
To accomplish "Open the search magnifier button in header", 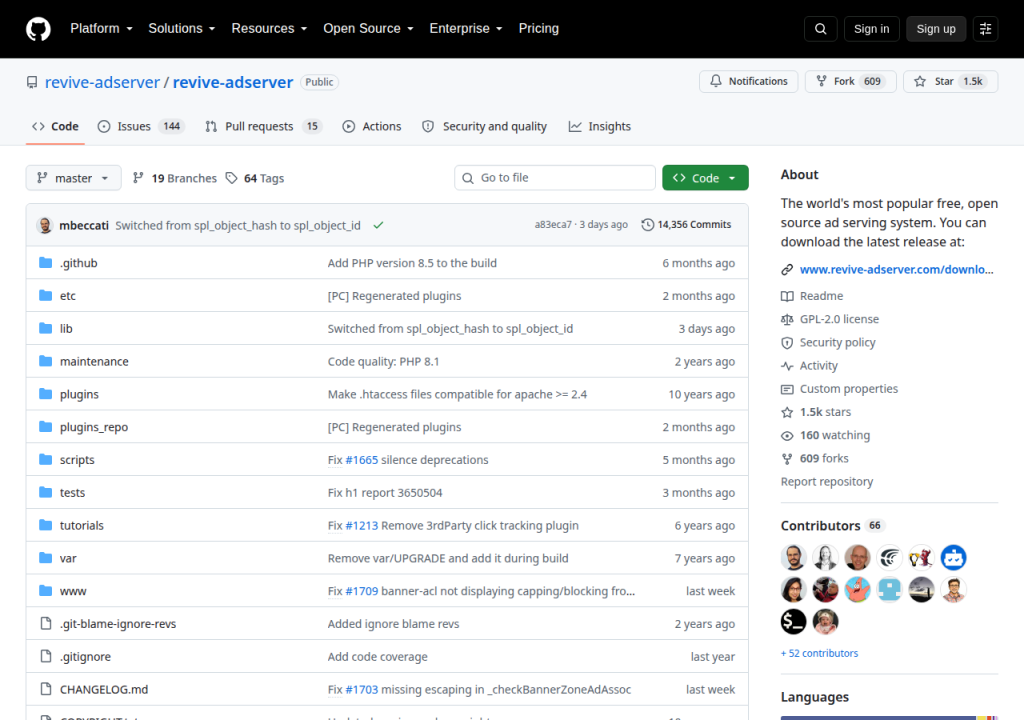I will click(x=820, y=29).
